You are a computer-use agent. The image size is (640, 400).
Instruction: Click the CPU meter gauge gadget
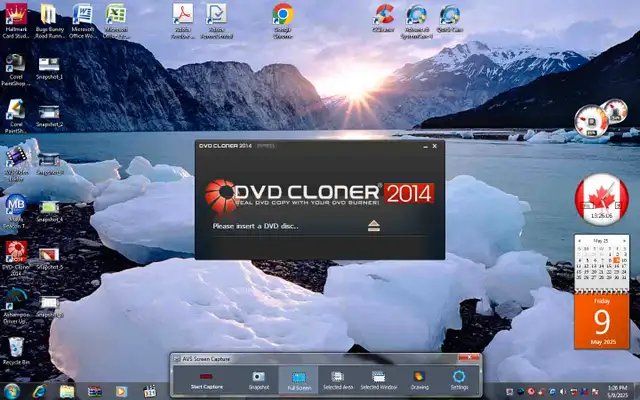(591, 121)
